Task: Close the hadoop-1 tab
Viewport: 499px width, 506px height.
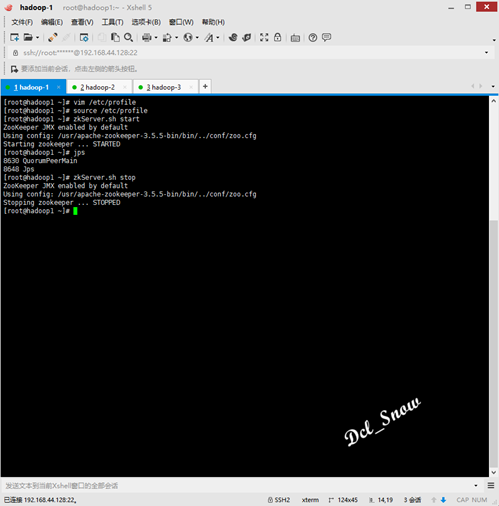Action: point(59,87)
